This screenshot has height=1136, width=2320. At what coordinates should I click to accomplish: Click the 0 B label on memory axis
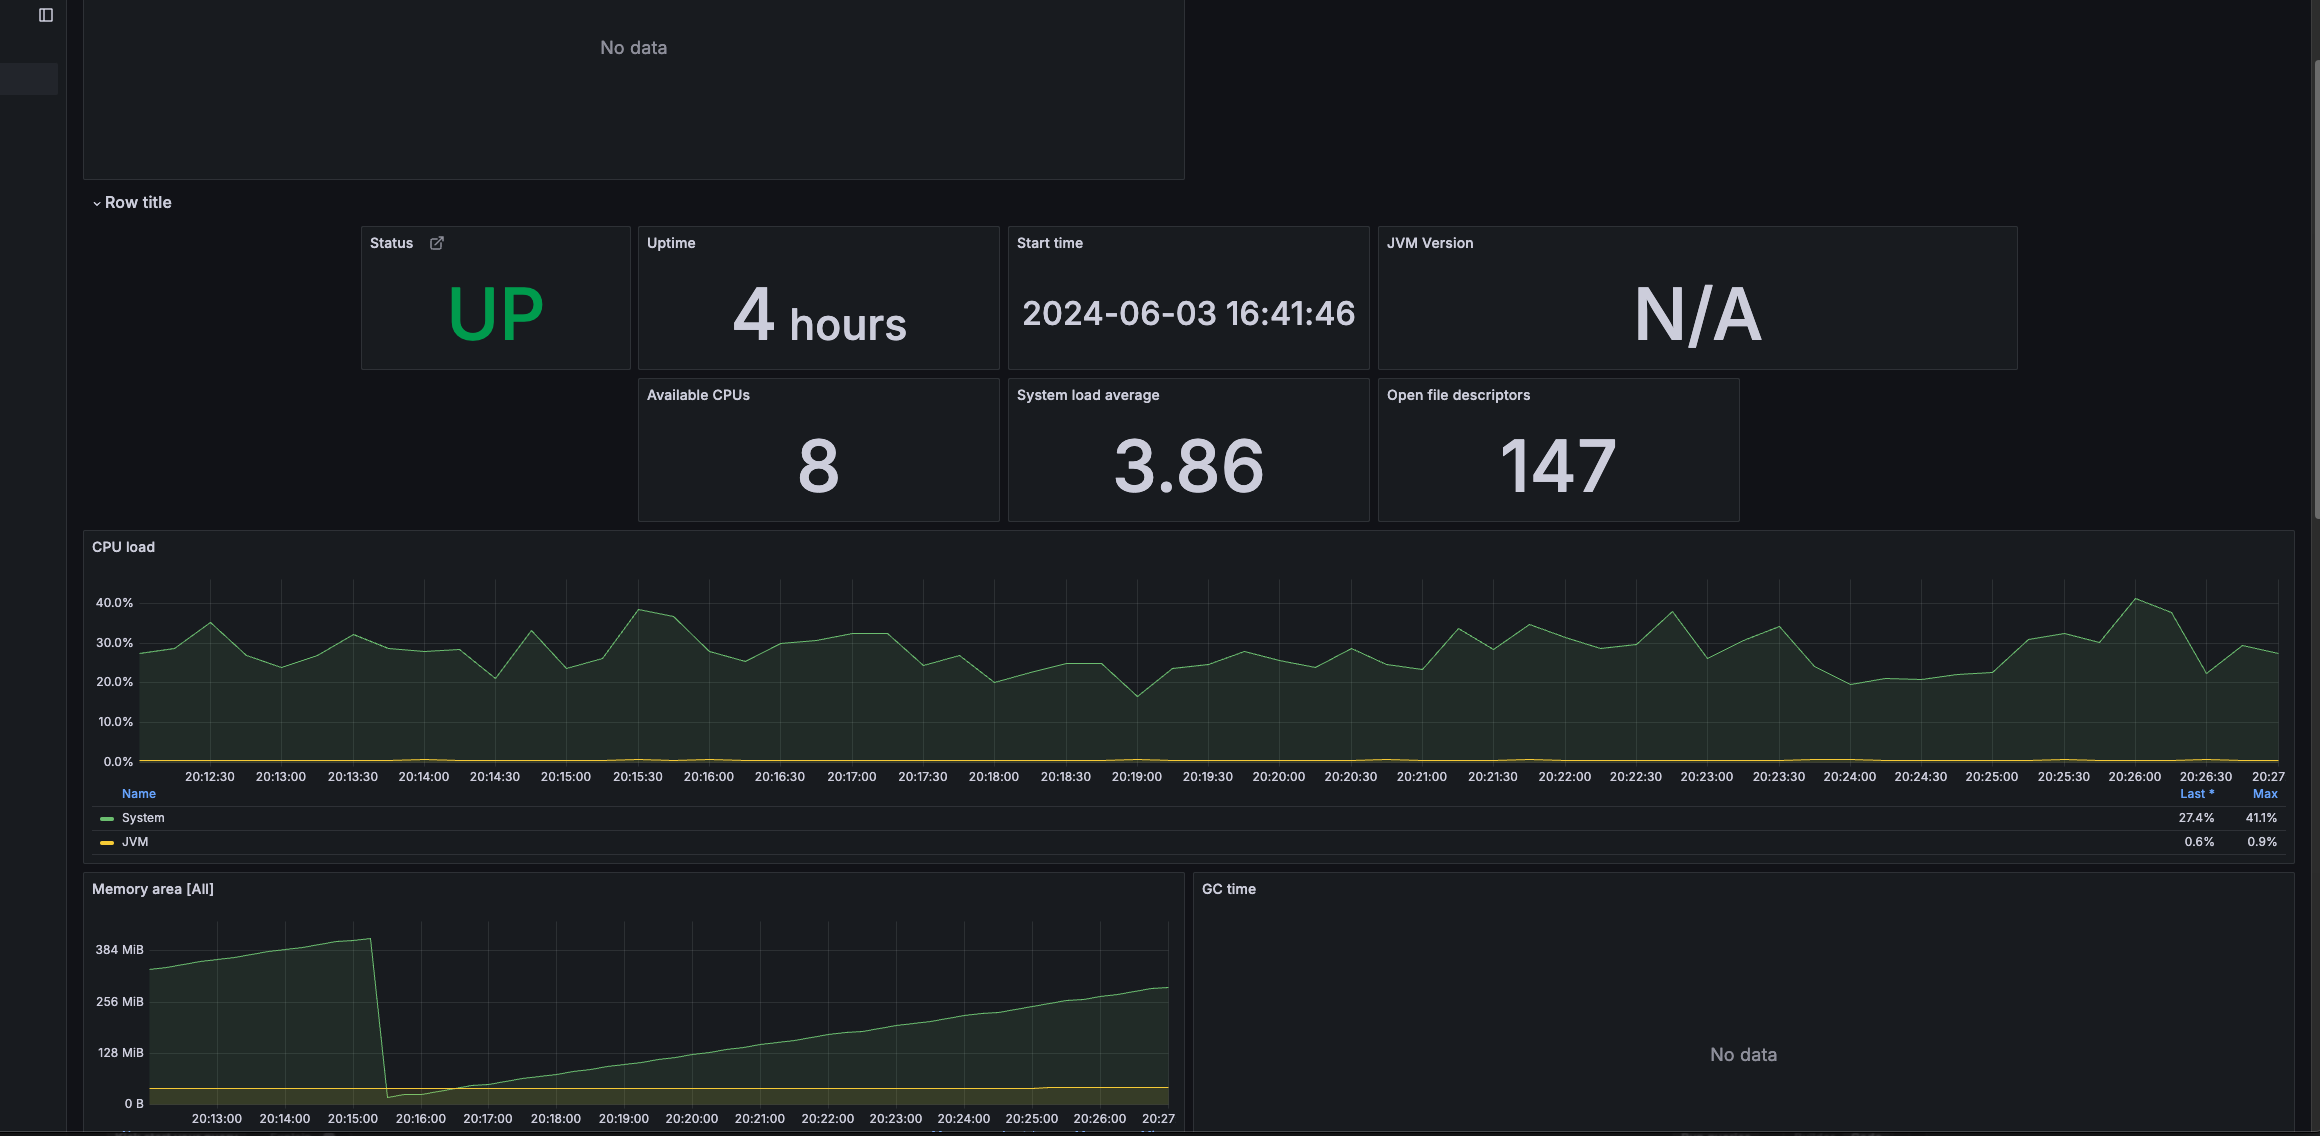point(134,1104)
